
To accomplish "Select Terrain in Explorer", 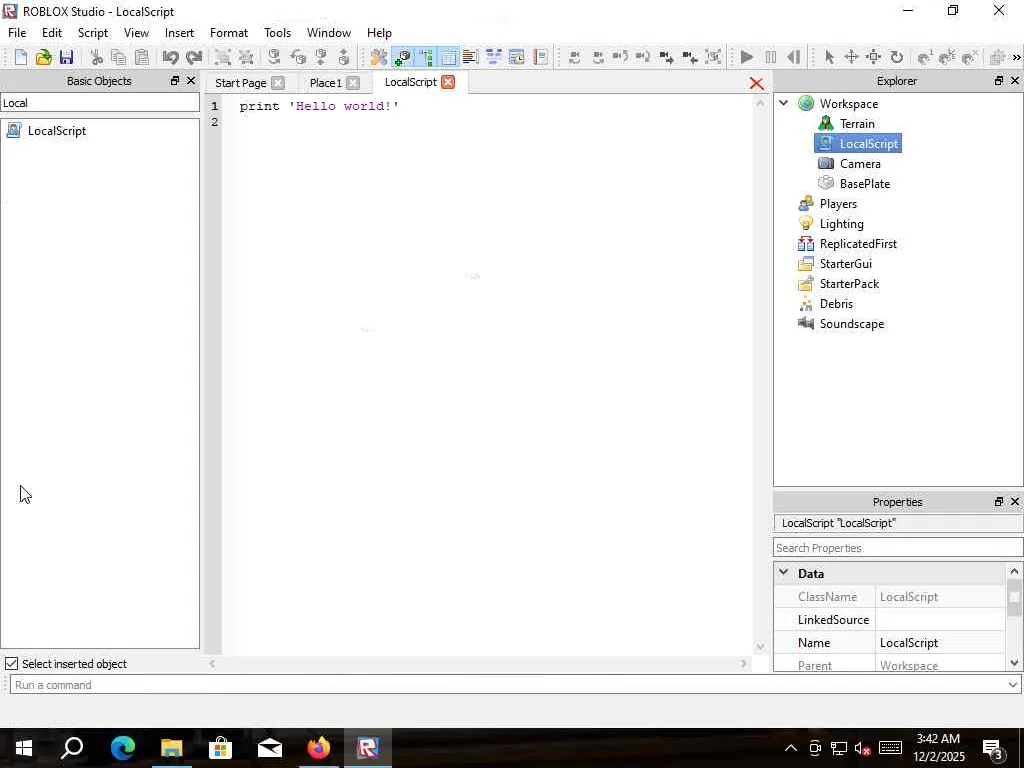I will click(857, 123).
